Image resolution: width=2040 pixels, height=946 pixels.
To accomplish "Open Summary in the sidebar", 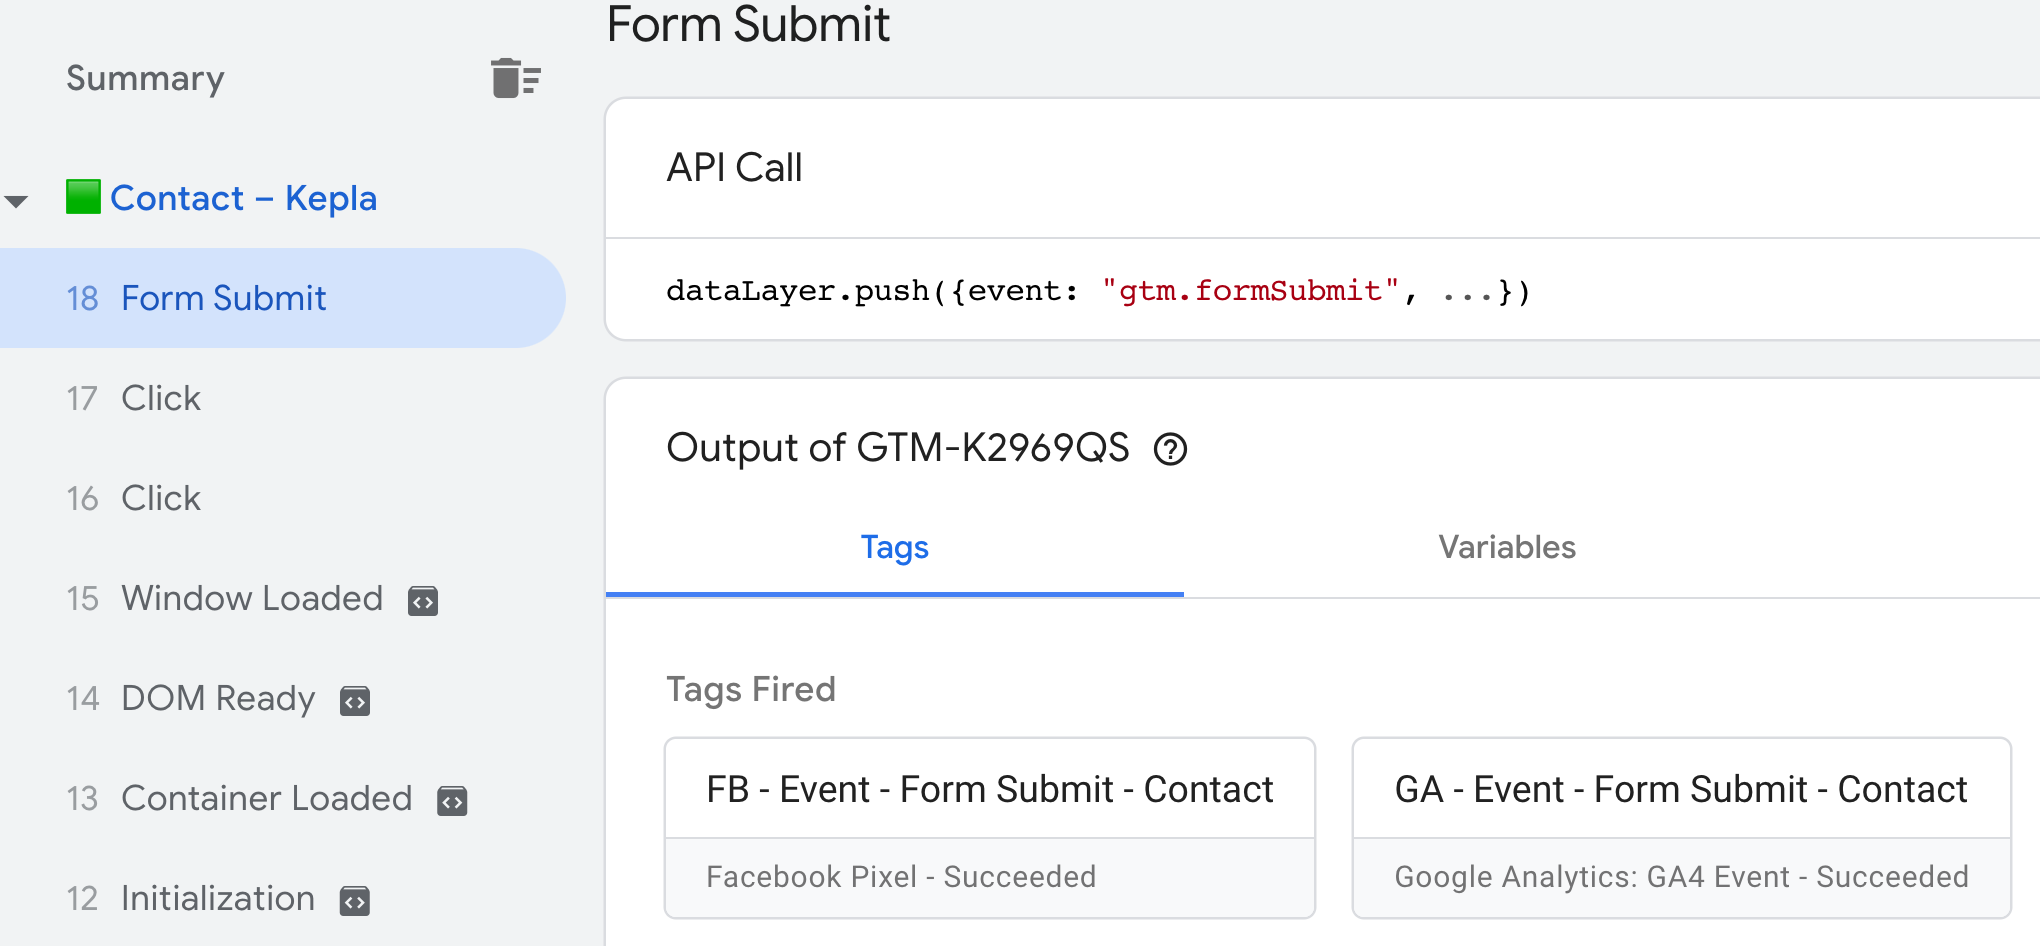I will [x=146, y=78].
